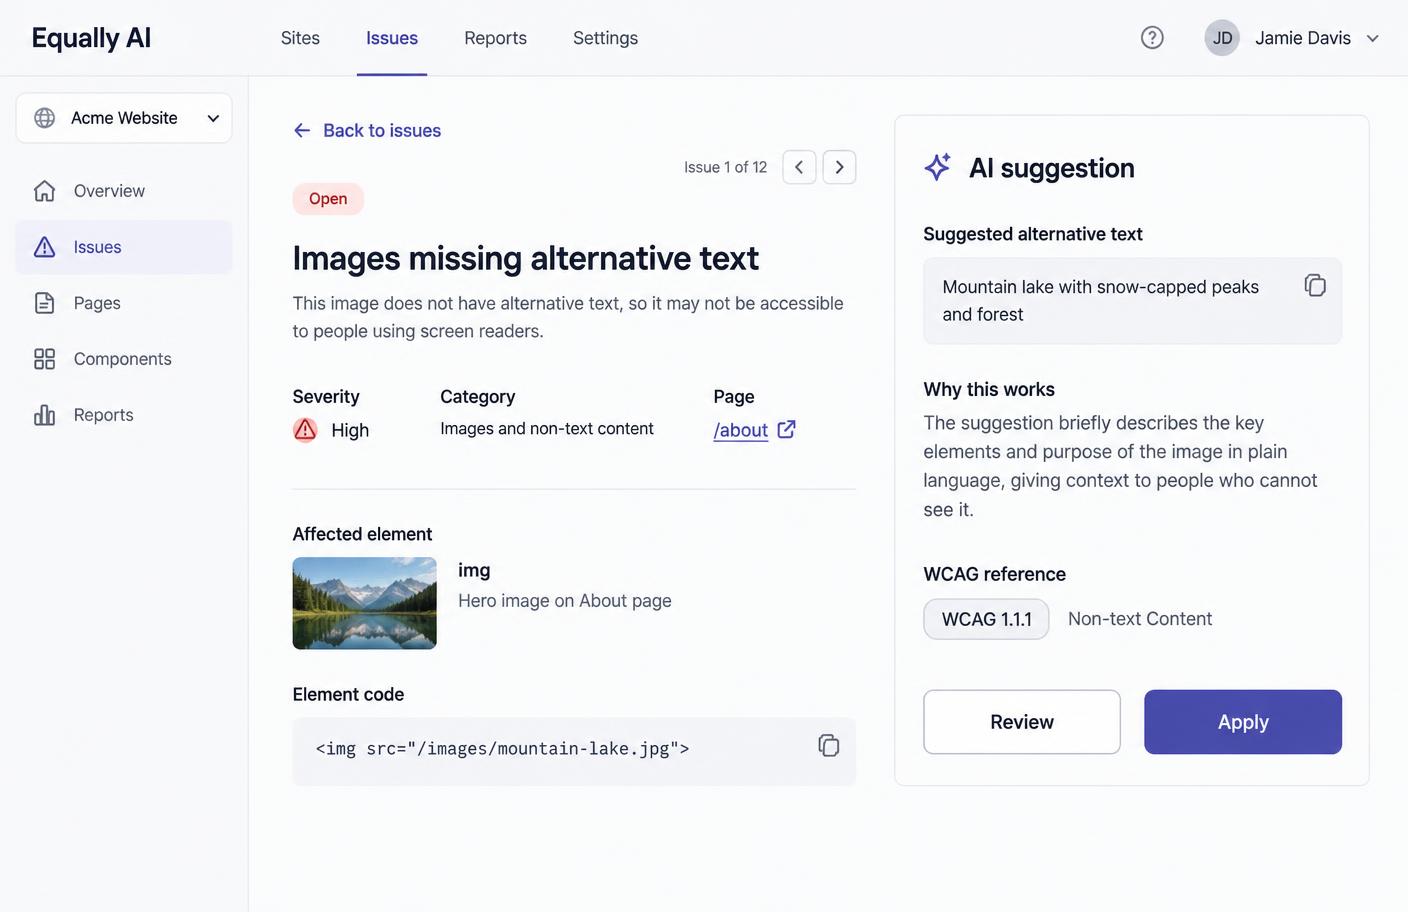Select the Issues tab in top navigation
Image resolution: width=1408 pixels, height=912 pixels.
click(x=392, y=38)
